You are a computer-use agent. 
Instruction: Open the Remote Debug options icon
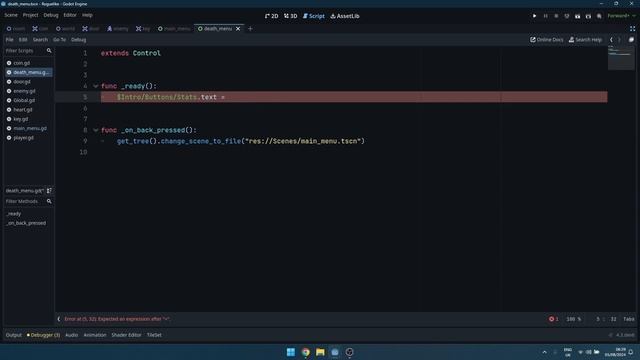click(567, 16)
